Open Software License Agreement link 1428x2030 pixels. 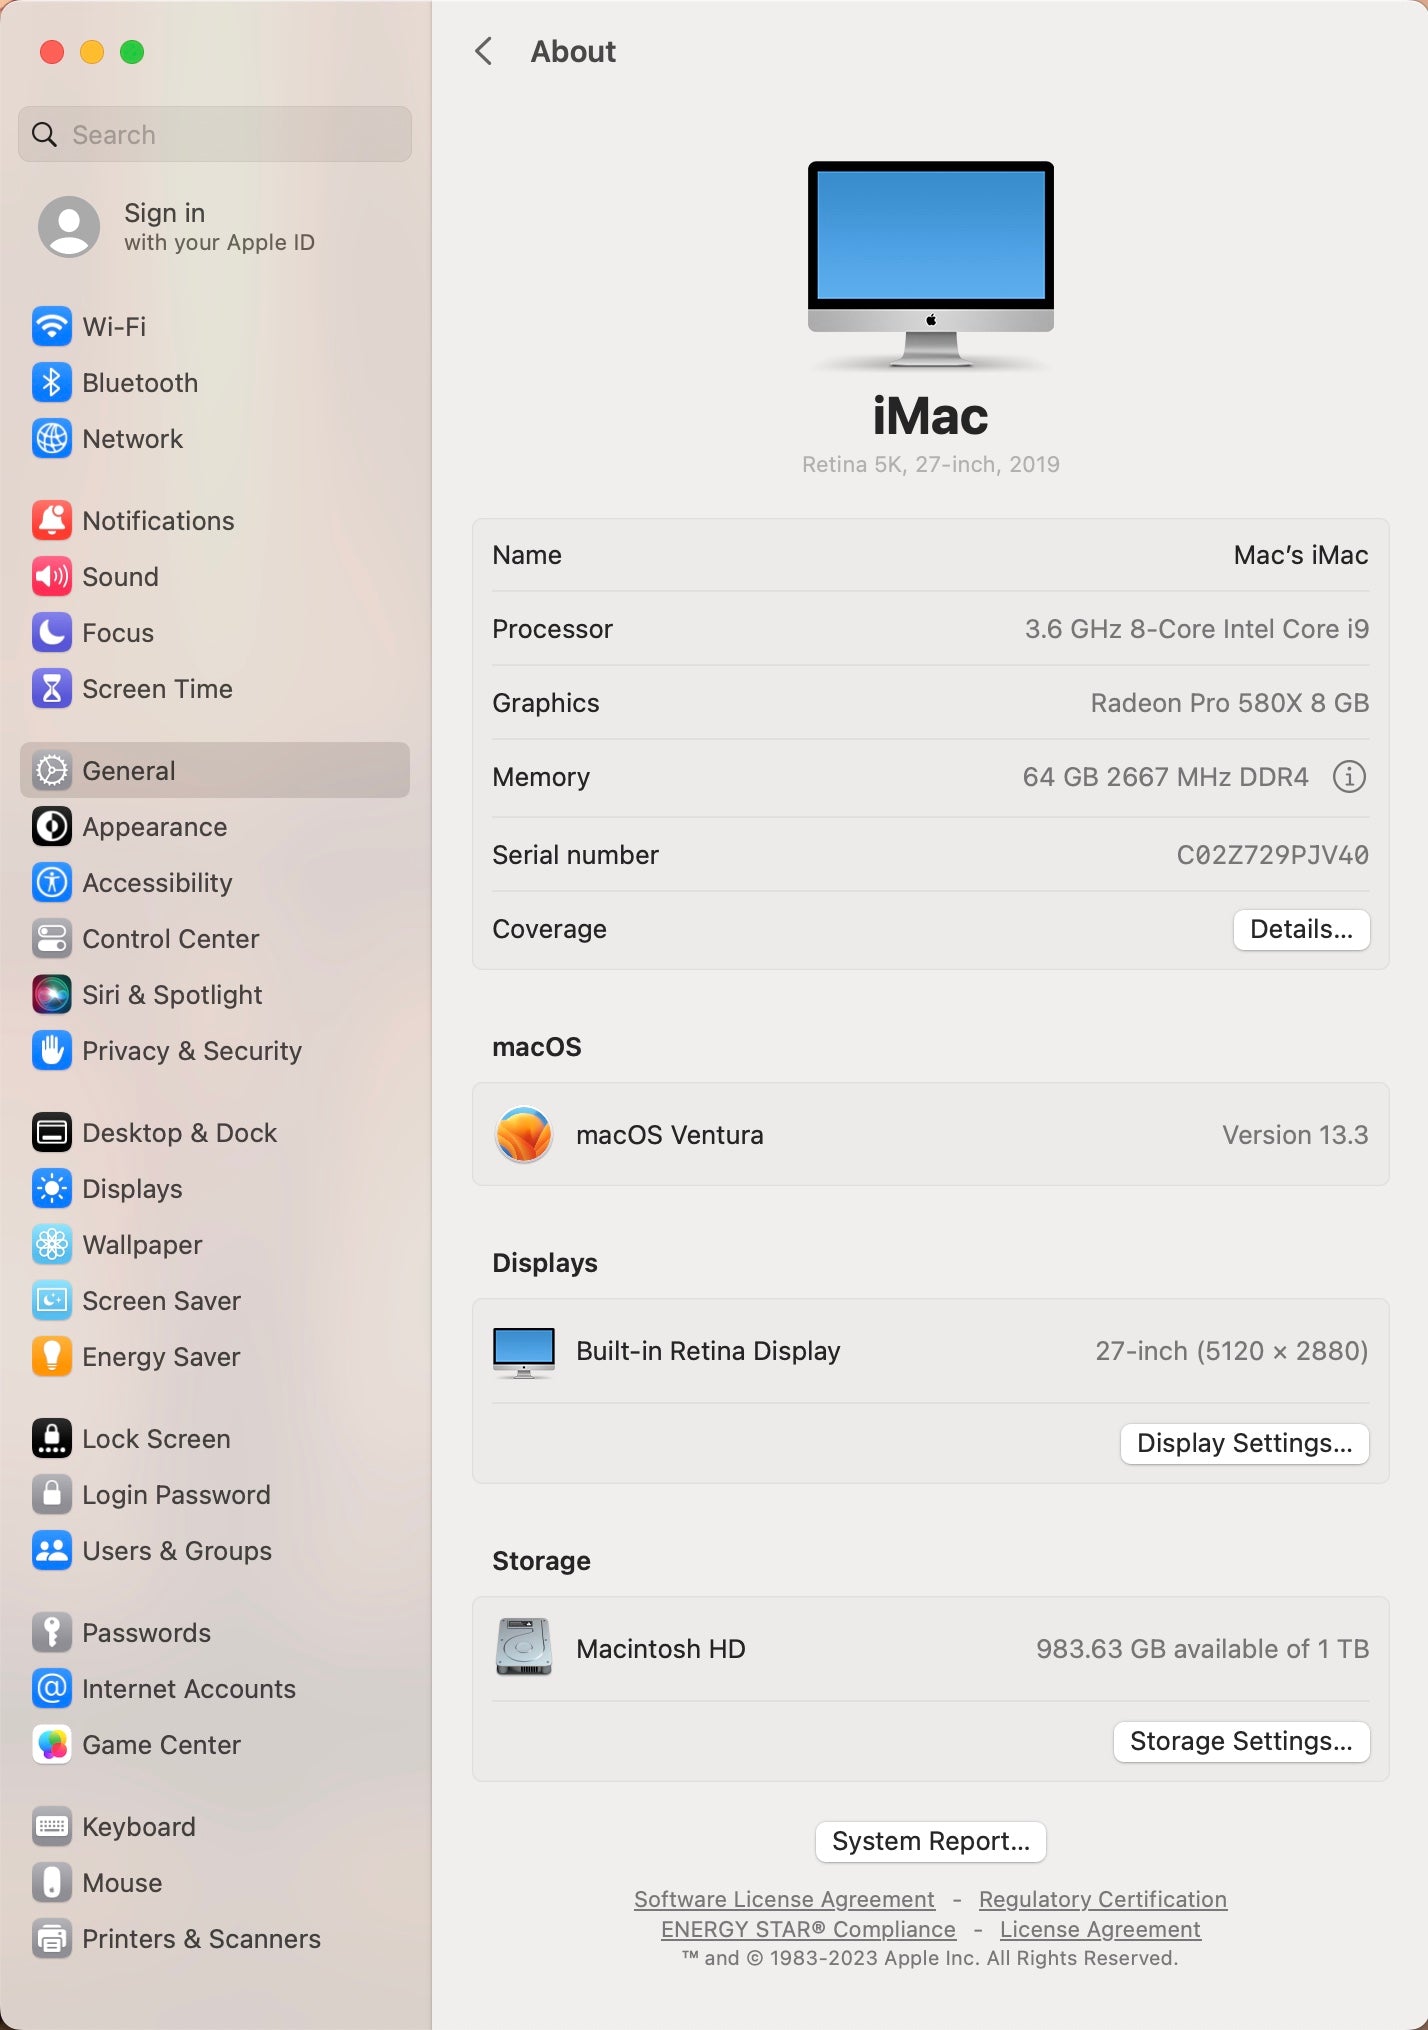pos(784,1898)
